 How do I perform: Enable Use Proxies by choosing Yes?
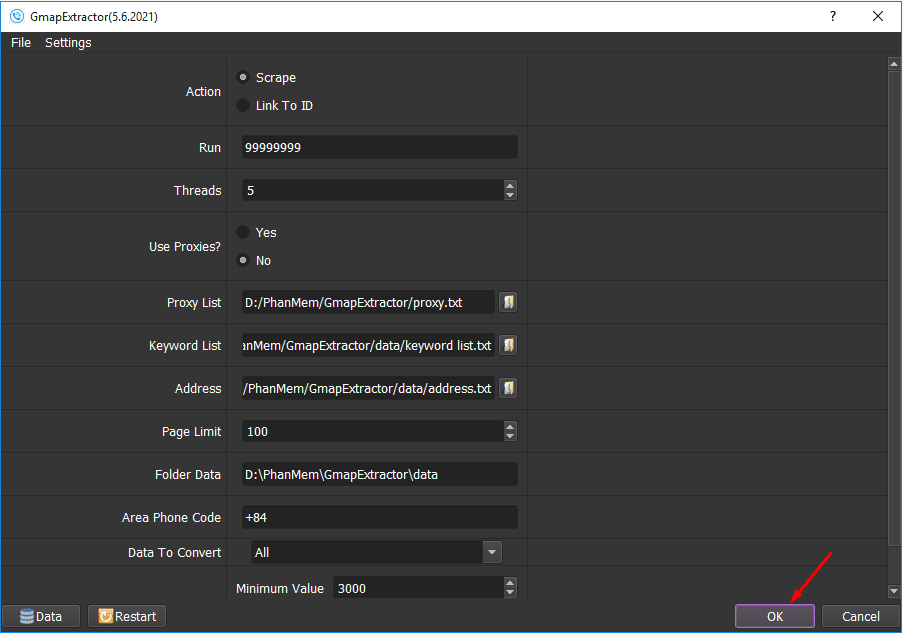(x=243, y=232)
